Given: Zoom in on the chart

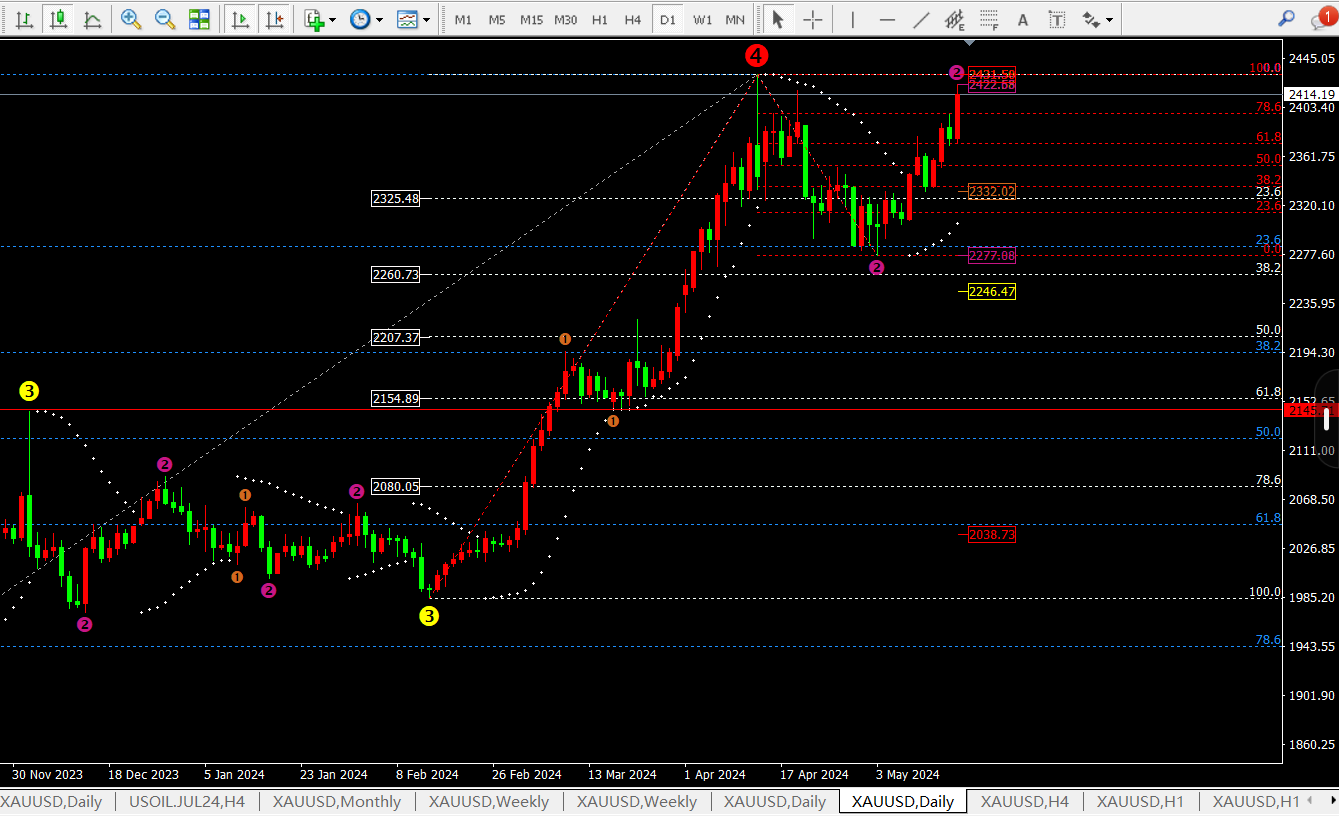Looking at the screenshot, I should [x=131, y=19].
